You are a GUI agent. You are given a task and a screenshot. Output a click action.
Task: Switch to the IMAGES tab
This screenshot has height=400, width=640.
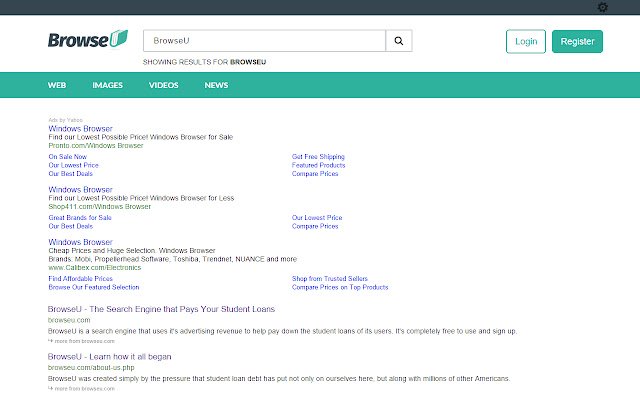click(107, 85)
